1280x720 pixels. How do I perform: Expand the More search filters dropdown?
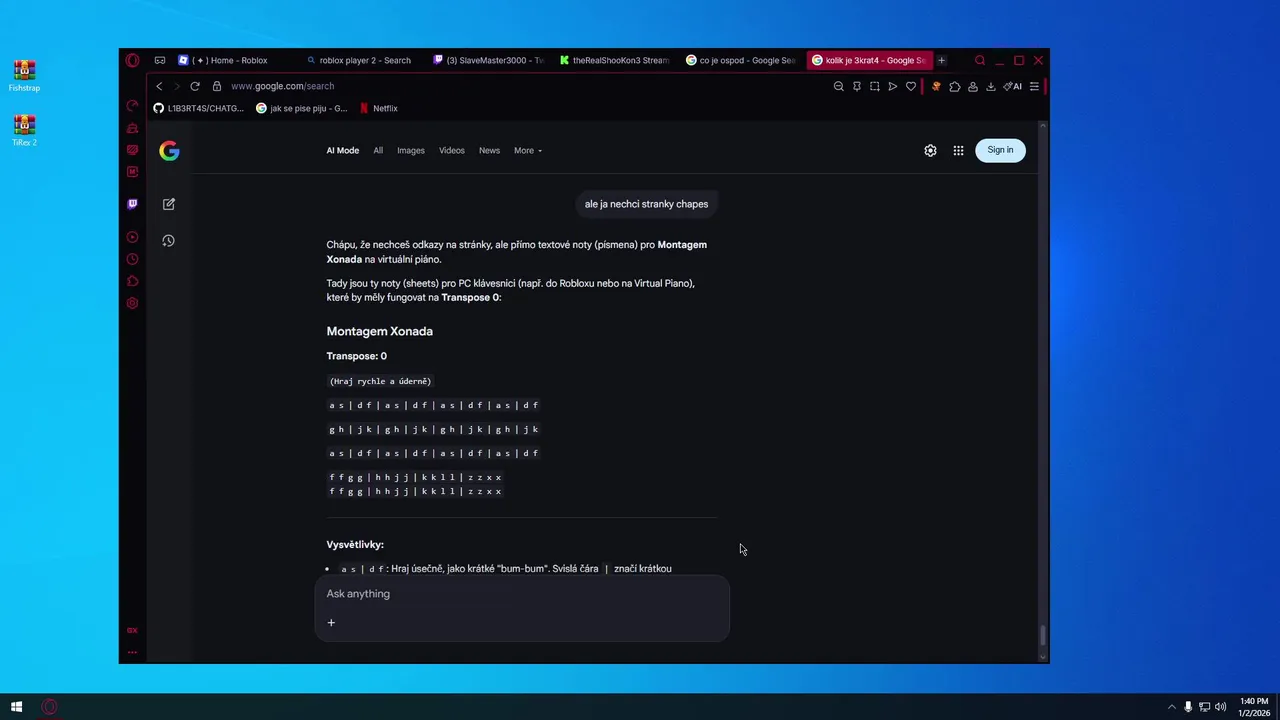pyautogui.click(x=528, y=151)
